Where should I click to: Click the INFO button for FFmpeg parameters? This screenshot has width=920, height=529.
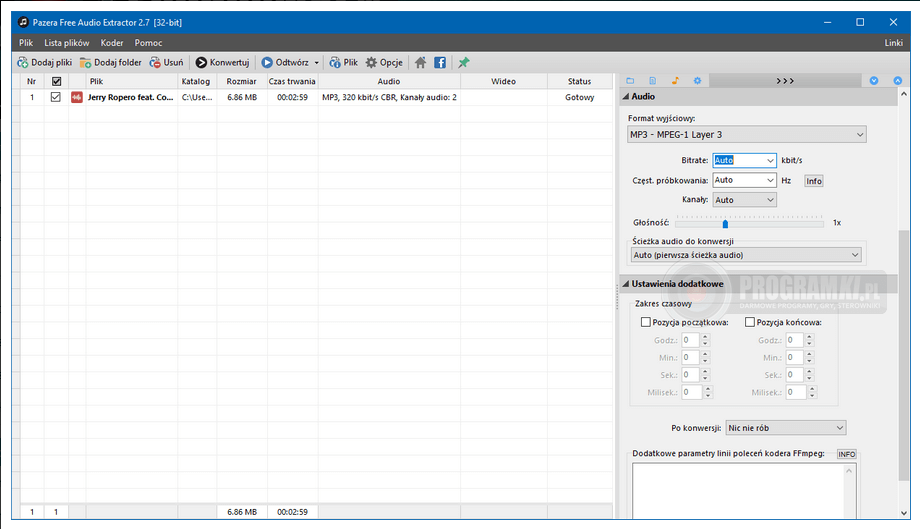[x=847, y=455]
